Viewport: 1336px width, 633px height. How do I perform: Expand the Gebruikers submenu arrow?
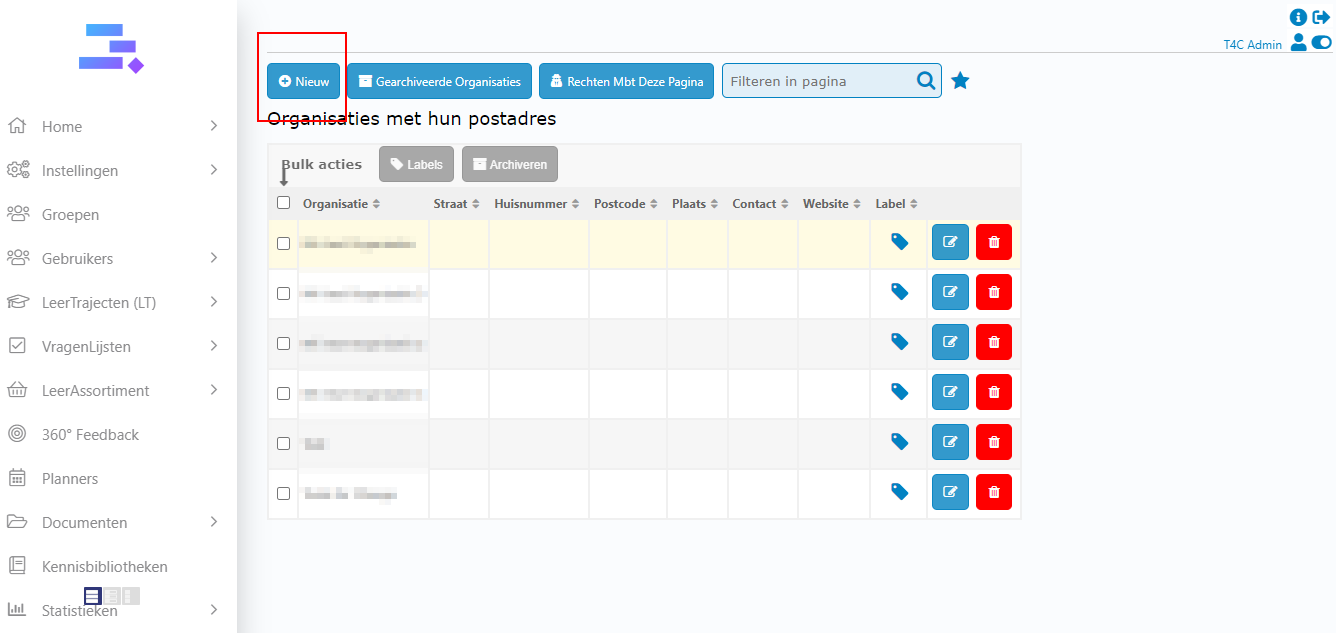click(214, 258)
